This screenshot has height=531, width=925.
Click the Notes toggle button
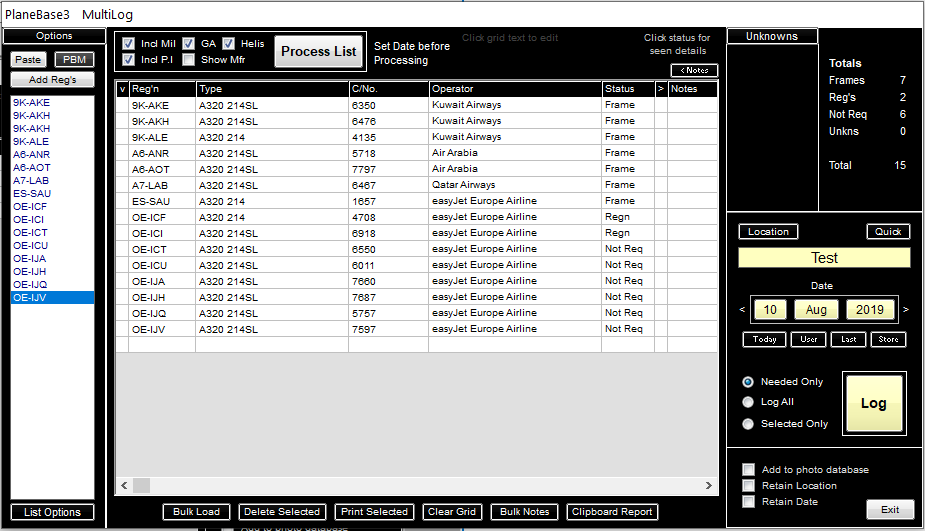(x=694, y=70)
